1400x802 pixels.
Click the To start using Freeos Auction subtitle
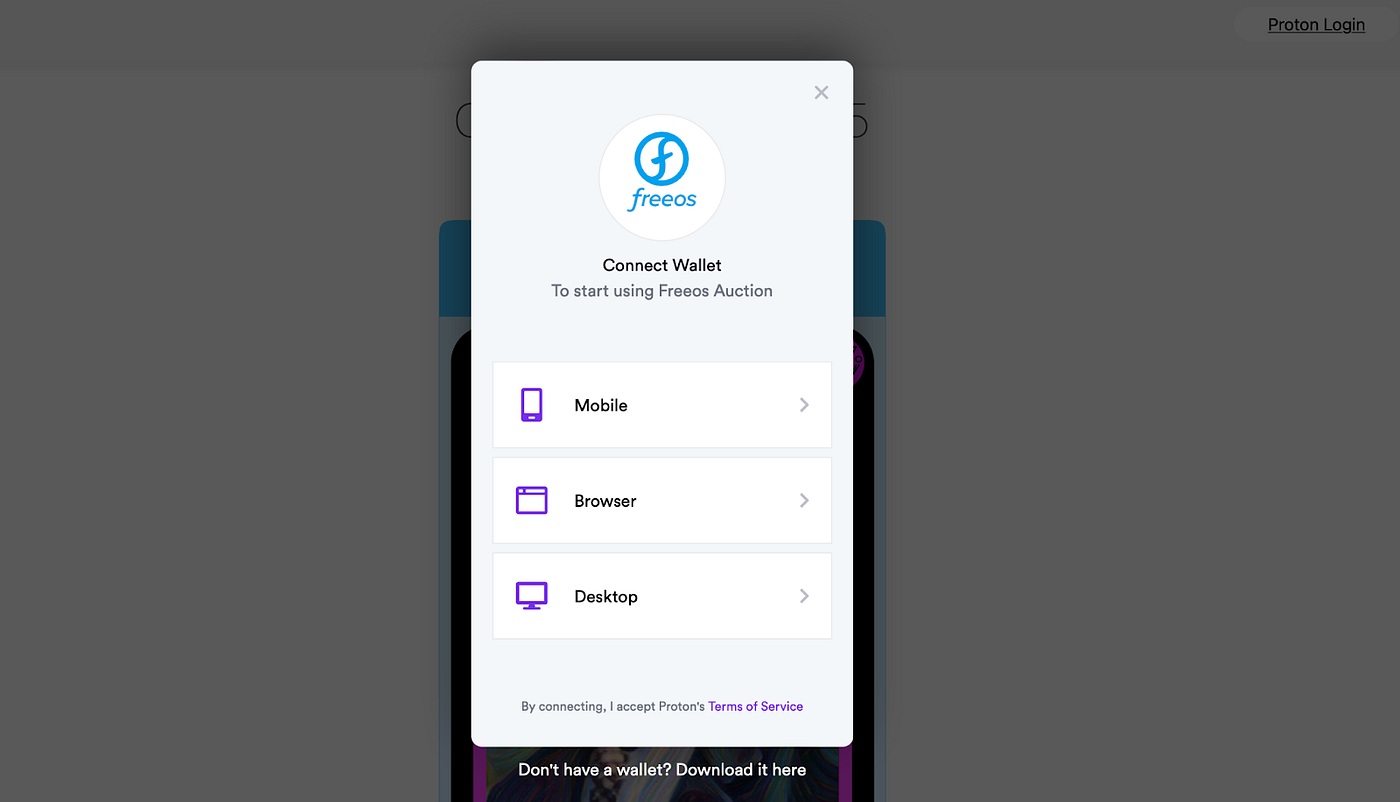[662, 291]
